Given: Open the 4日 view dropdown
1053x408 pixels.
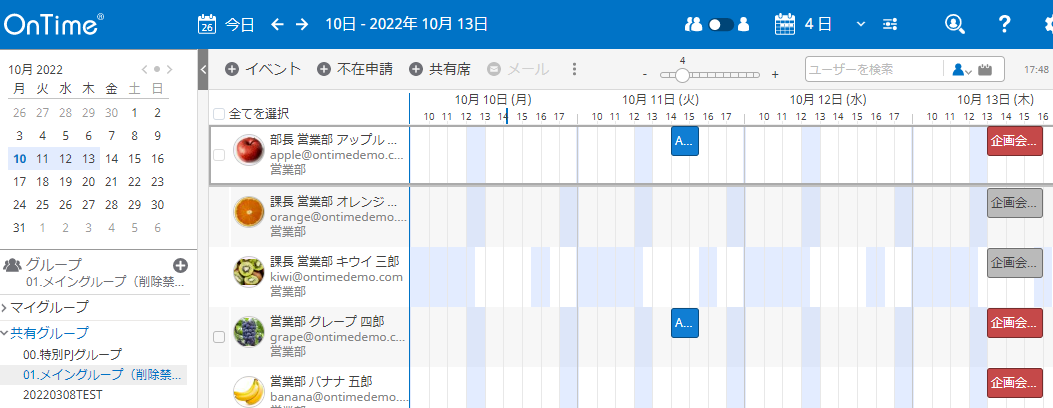Looking at the screenshot, I should pyautogui.click(x=861, y=25).
